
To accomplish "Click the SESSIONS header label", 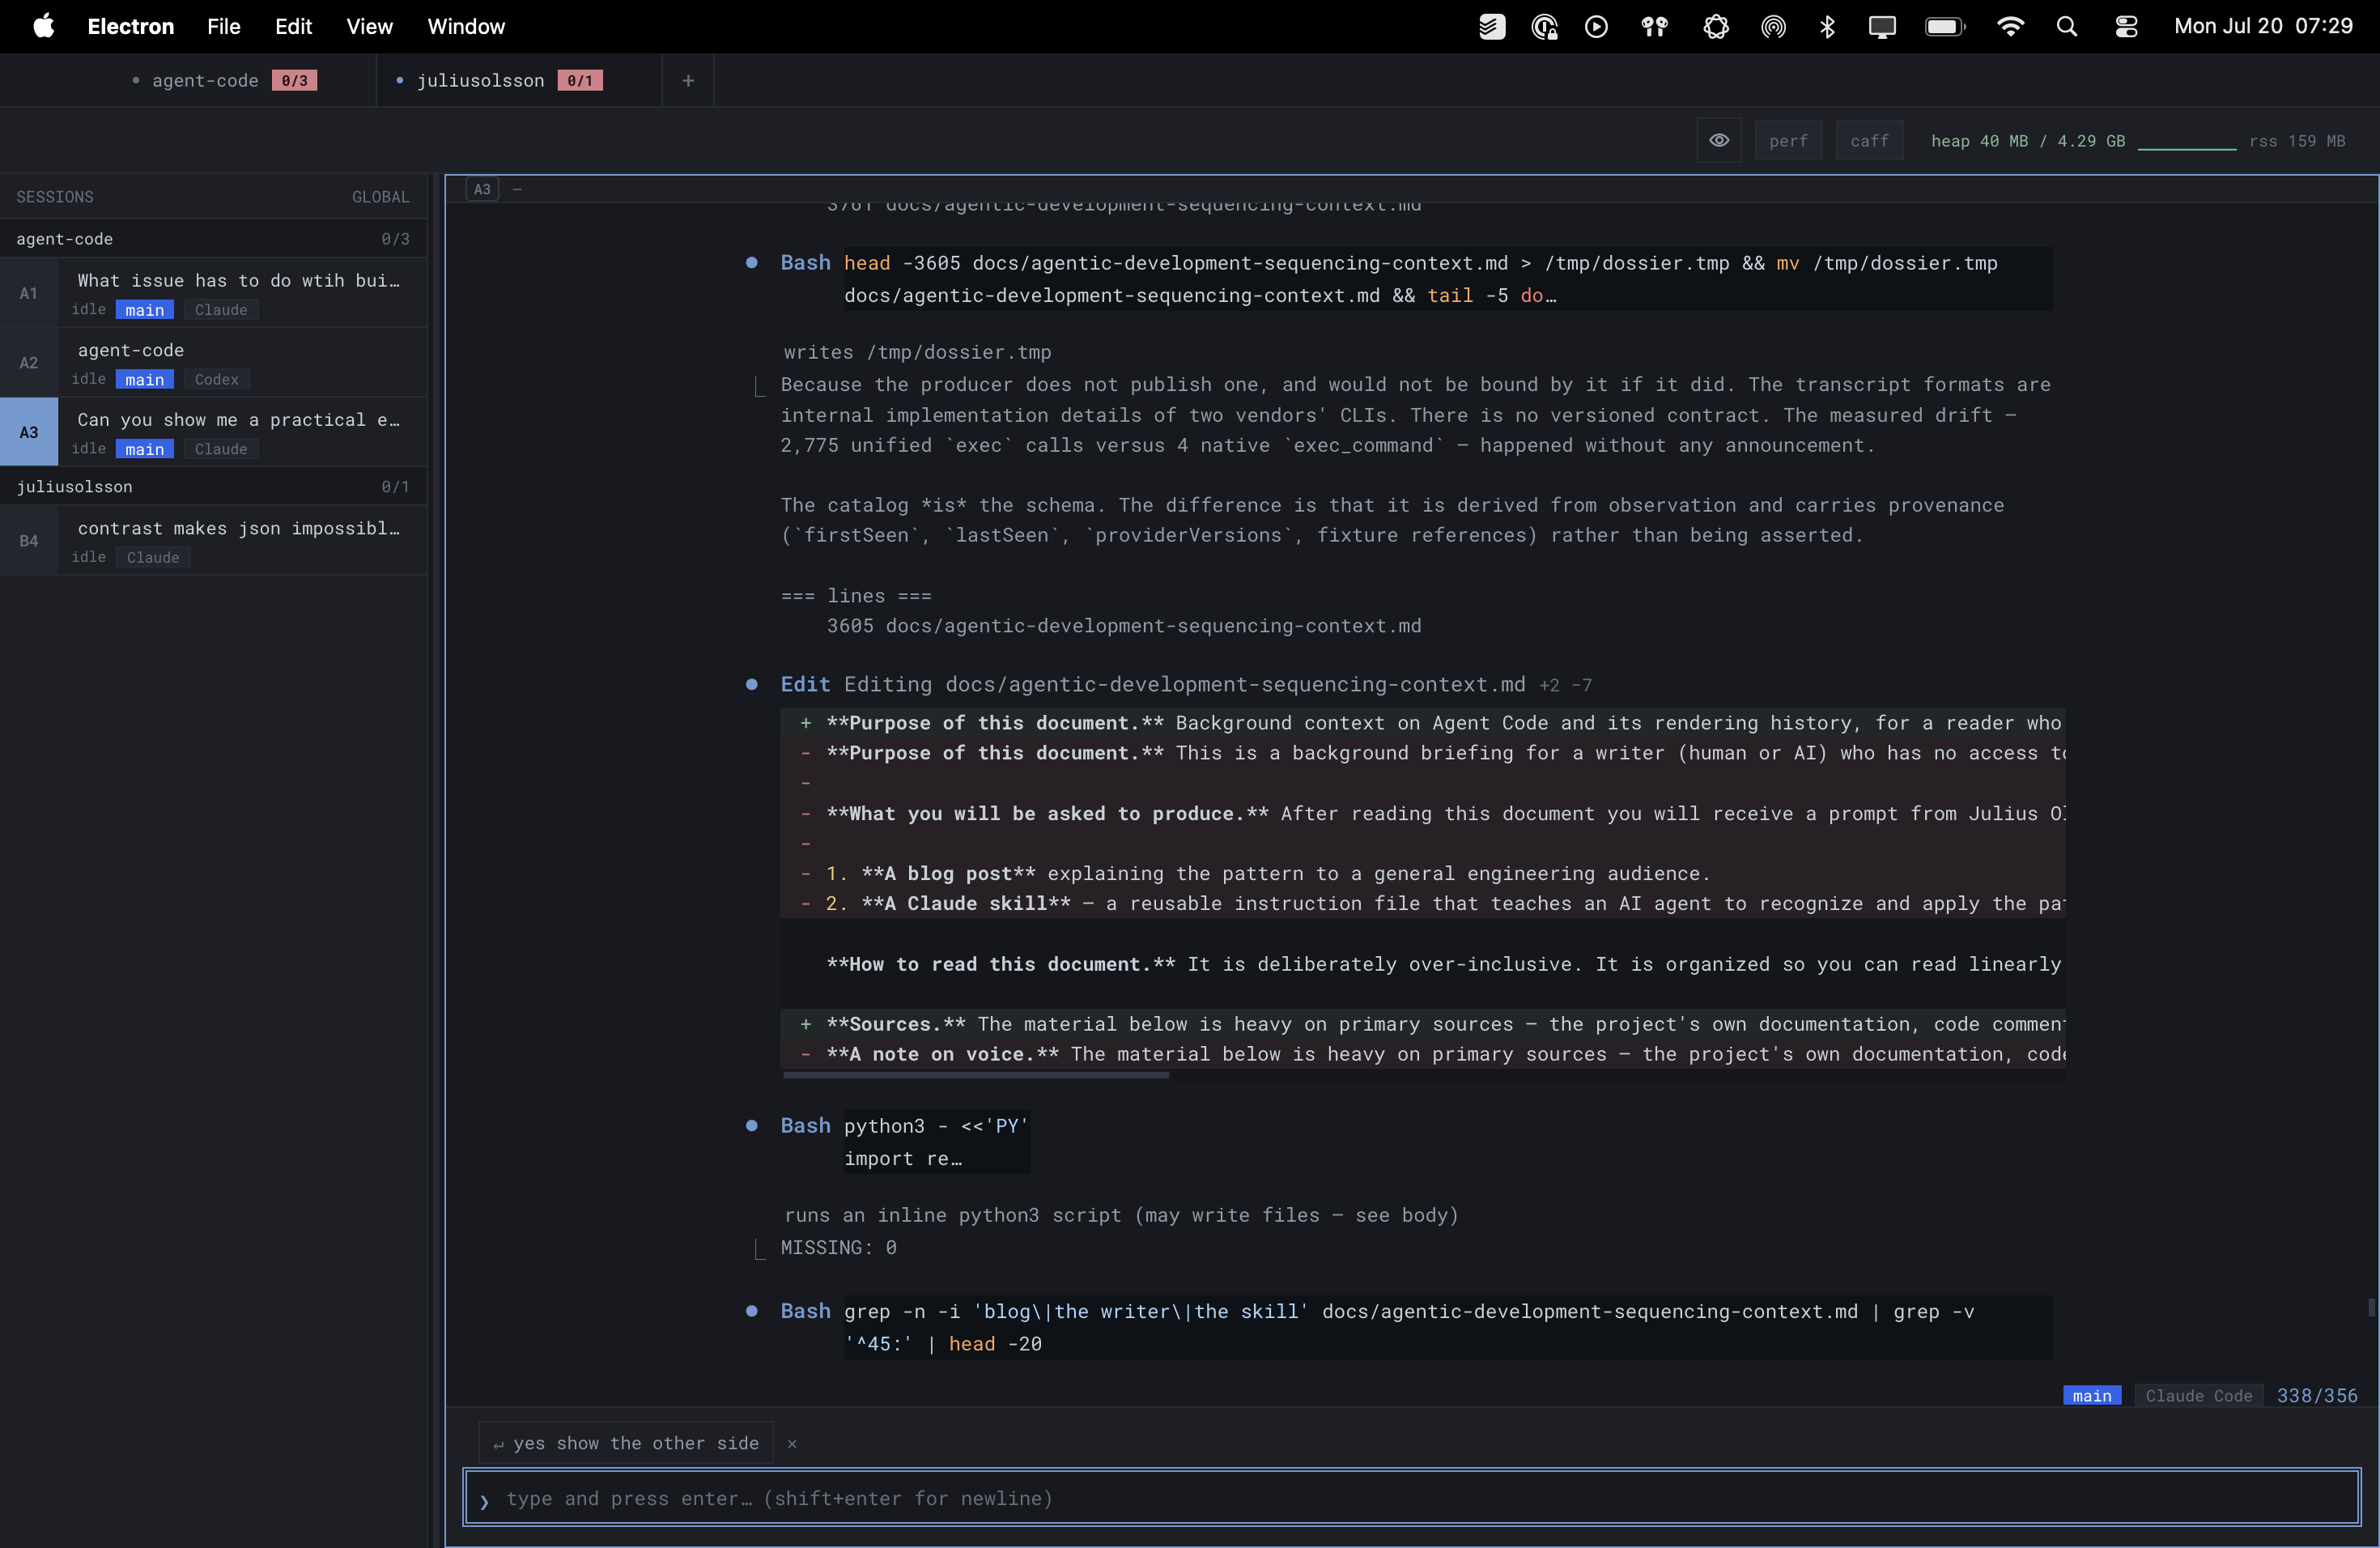I will point(55,197).
